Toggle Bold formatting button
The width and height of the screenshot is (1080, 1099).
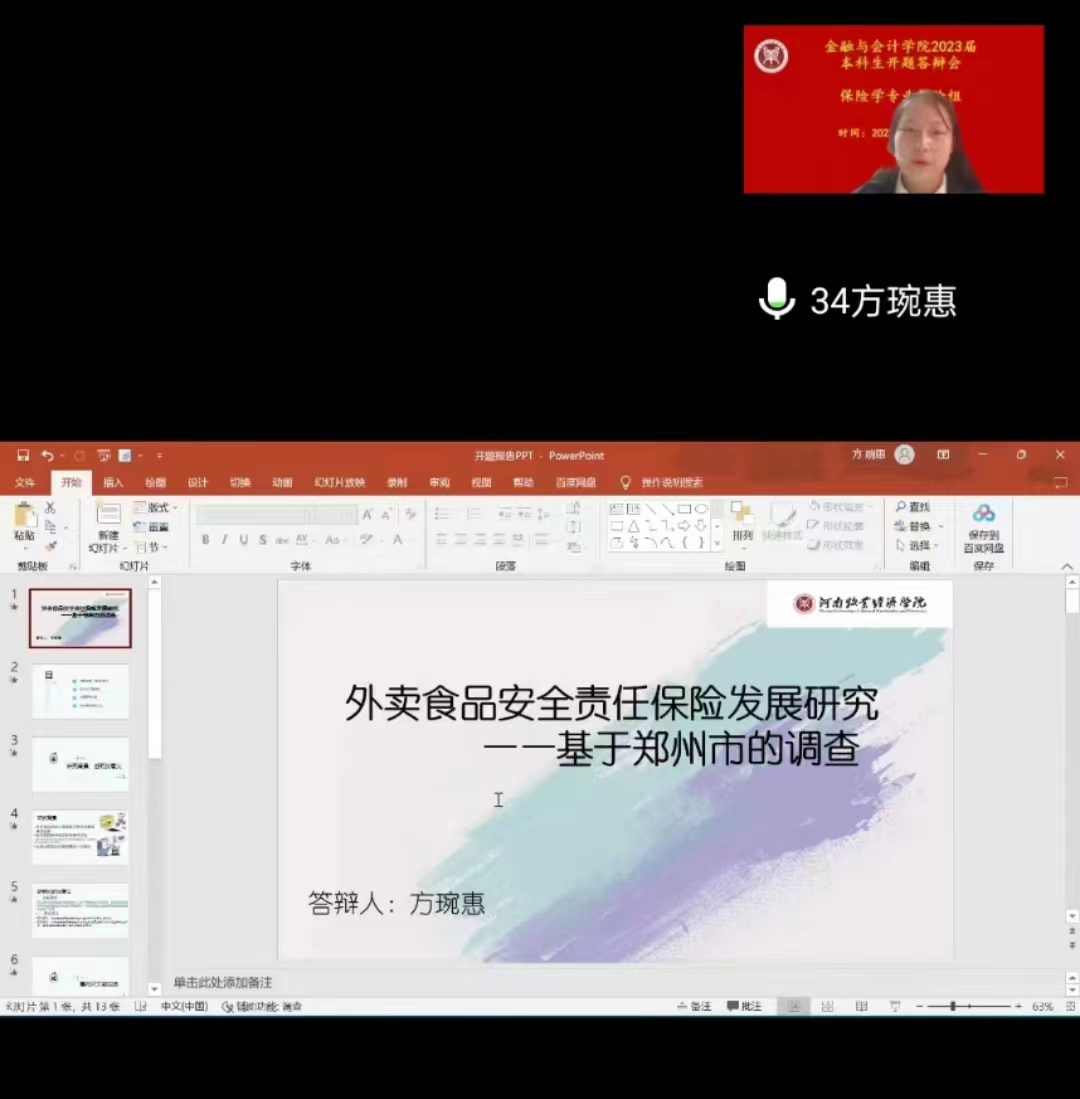(x=206, y=540)
